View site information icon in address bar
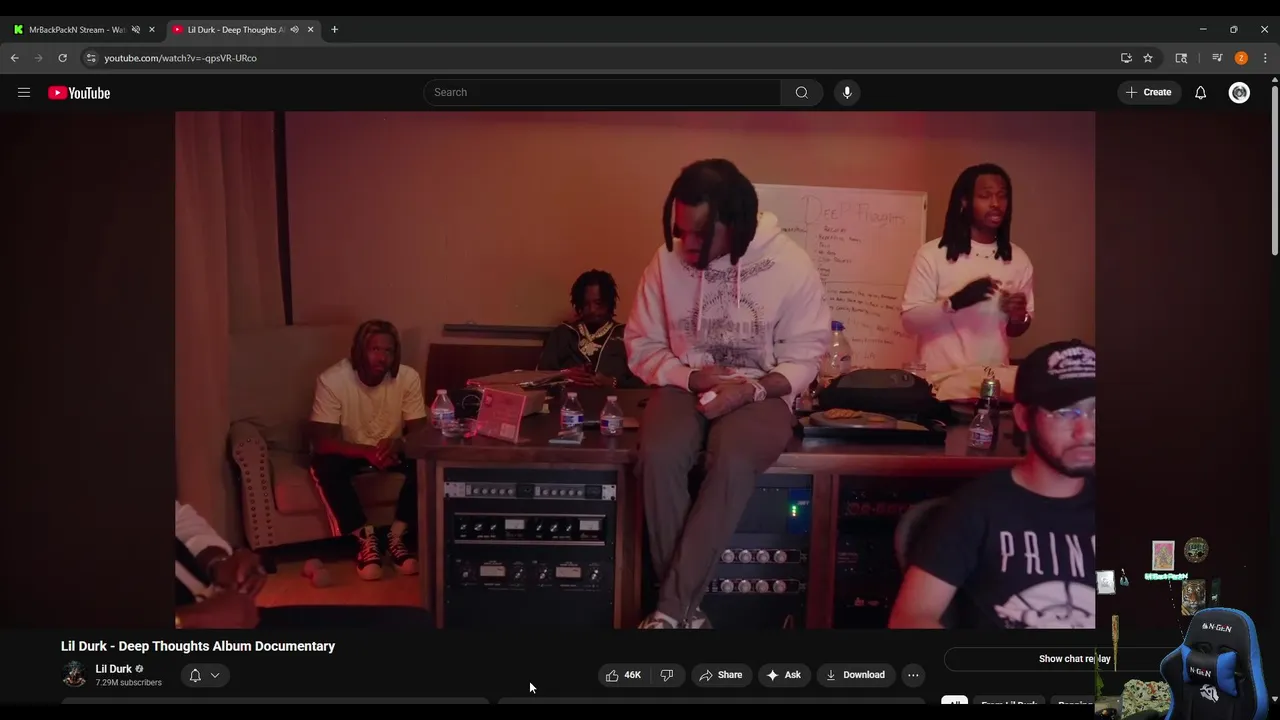This screenshot has width=1280, height=720. point(91,58)
